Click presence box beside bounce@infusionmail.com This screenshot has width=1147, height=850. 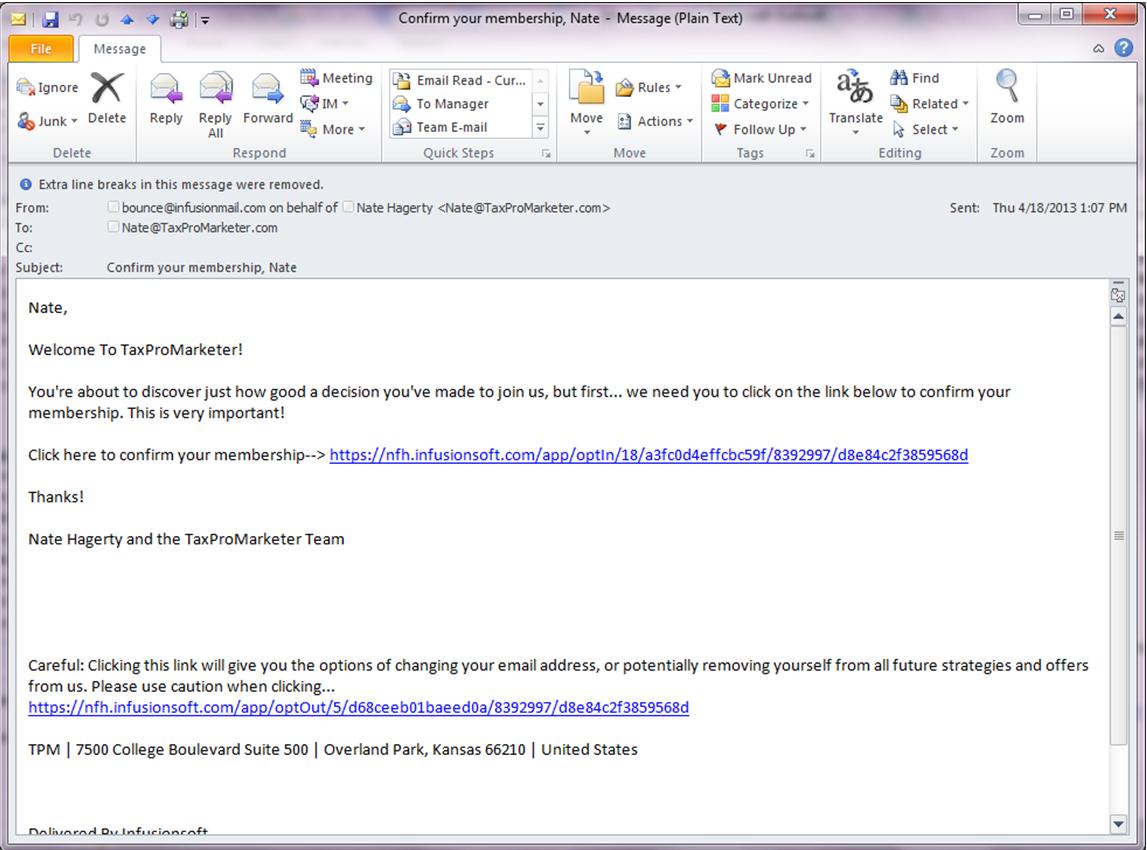click(113, 207)
